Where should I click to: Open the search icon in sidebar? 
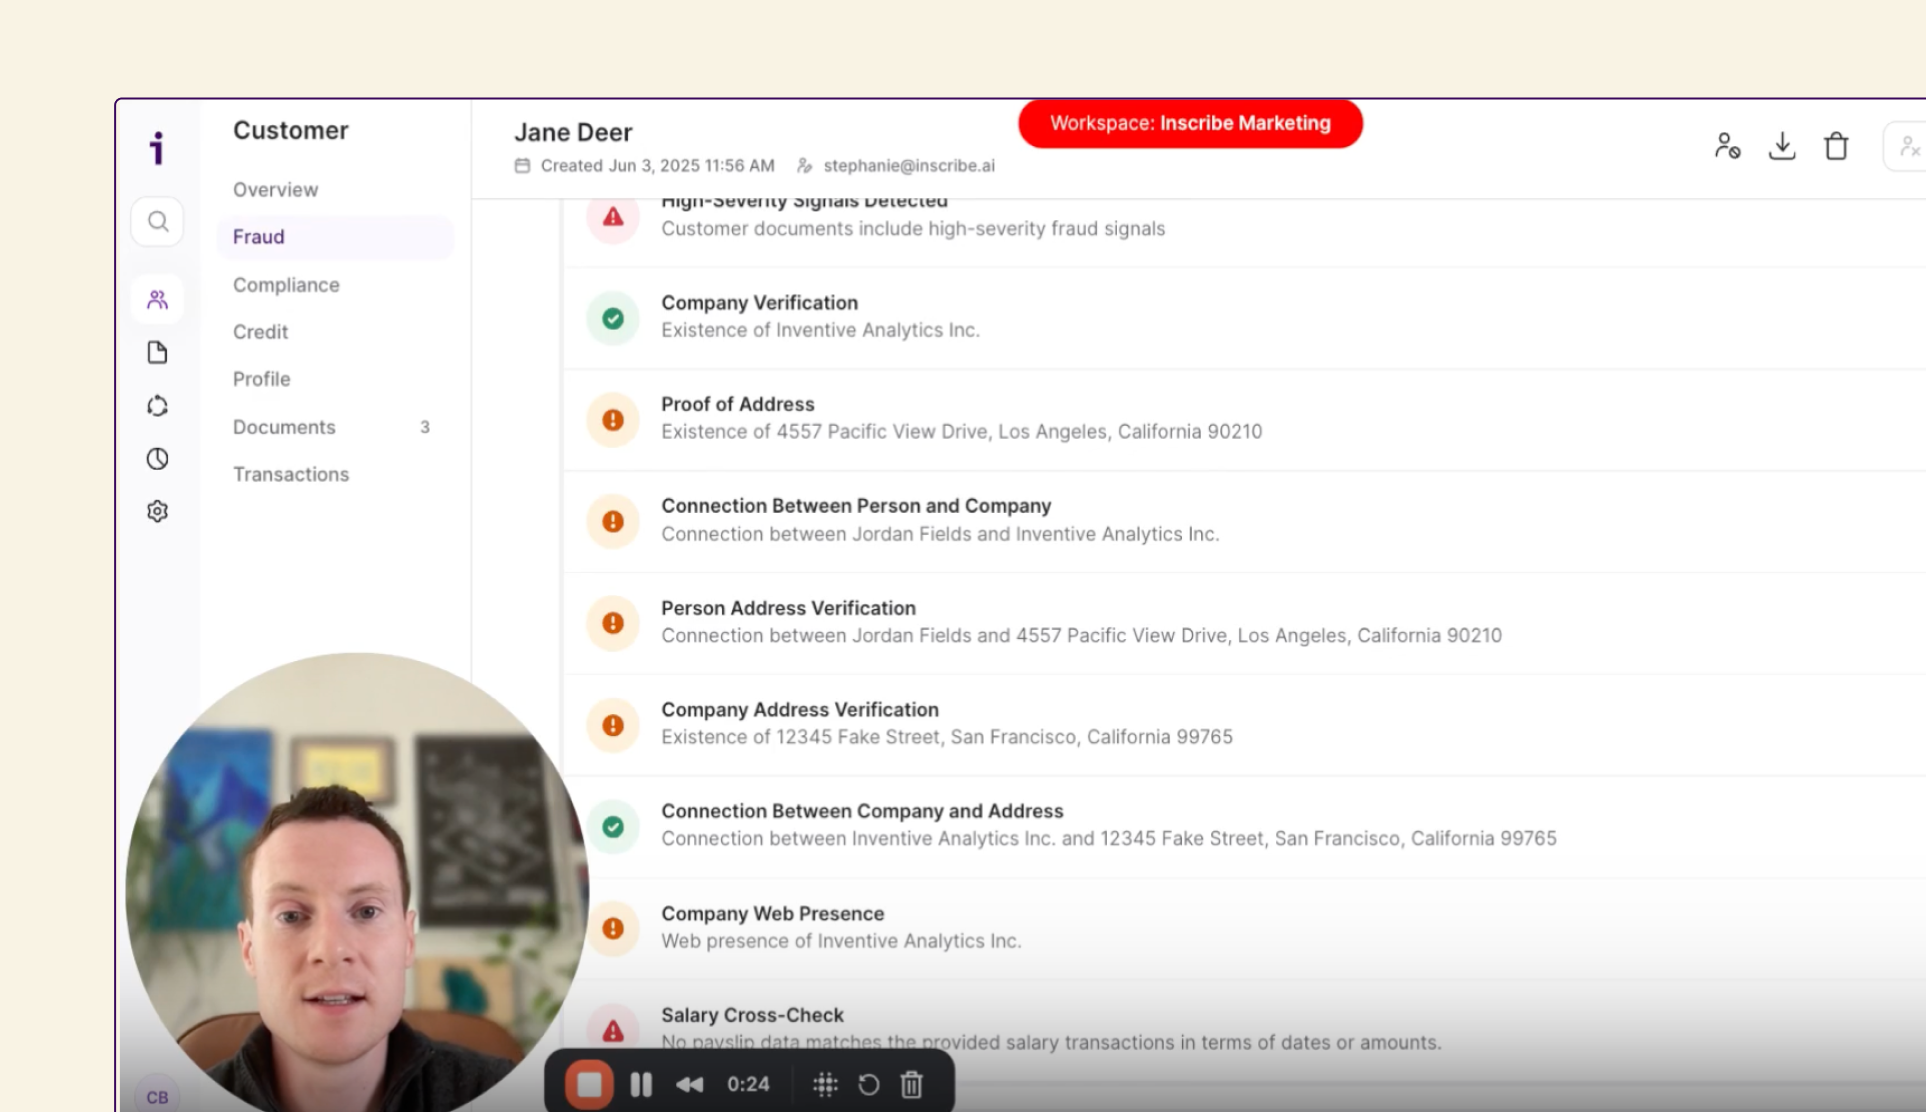pos(157,221)
